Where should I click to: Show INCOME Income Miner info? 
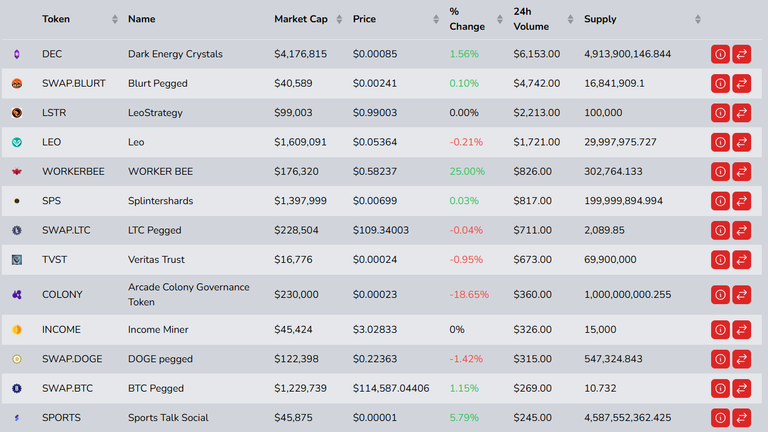[x=720, y=330]
